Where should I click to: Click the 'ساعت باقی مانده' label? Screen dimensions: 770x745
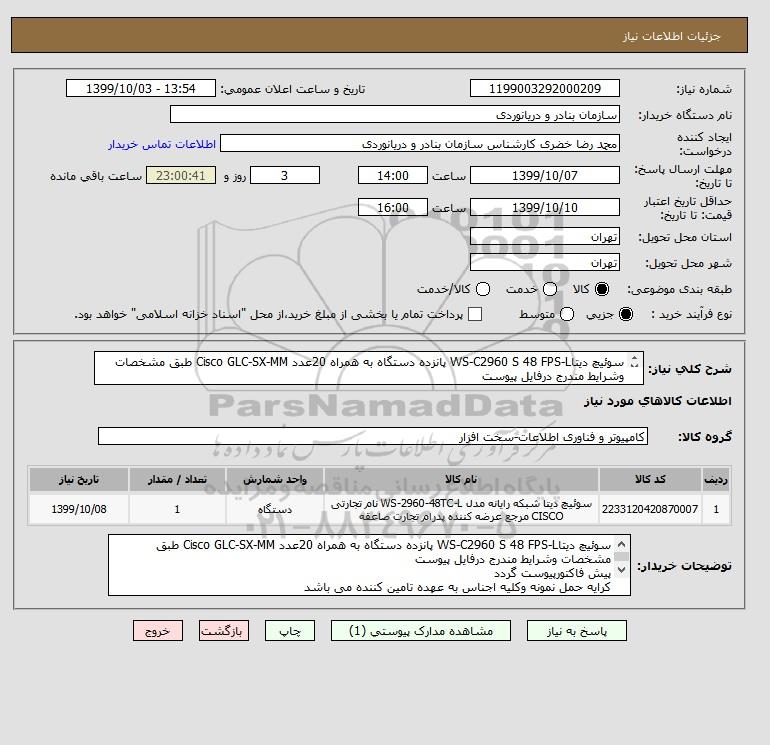point(96,176)
